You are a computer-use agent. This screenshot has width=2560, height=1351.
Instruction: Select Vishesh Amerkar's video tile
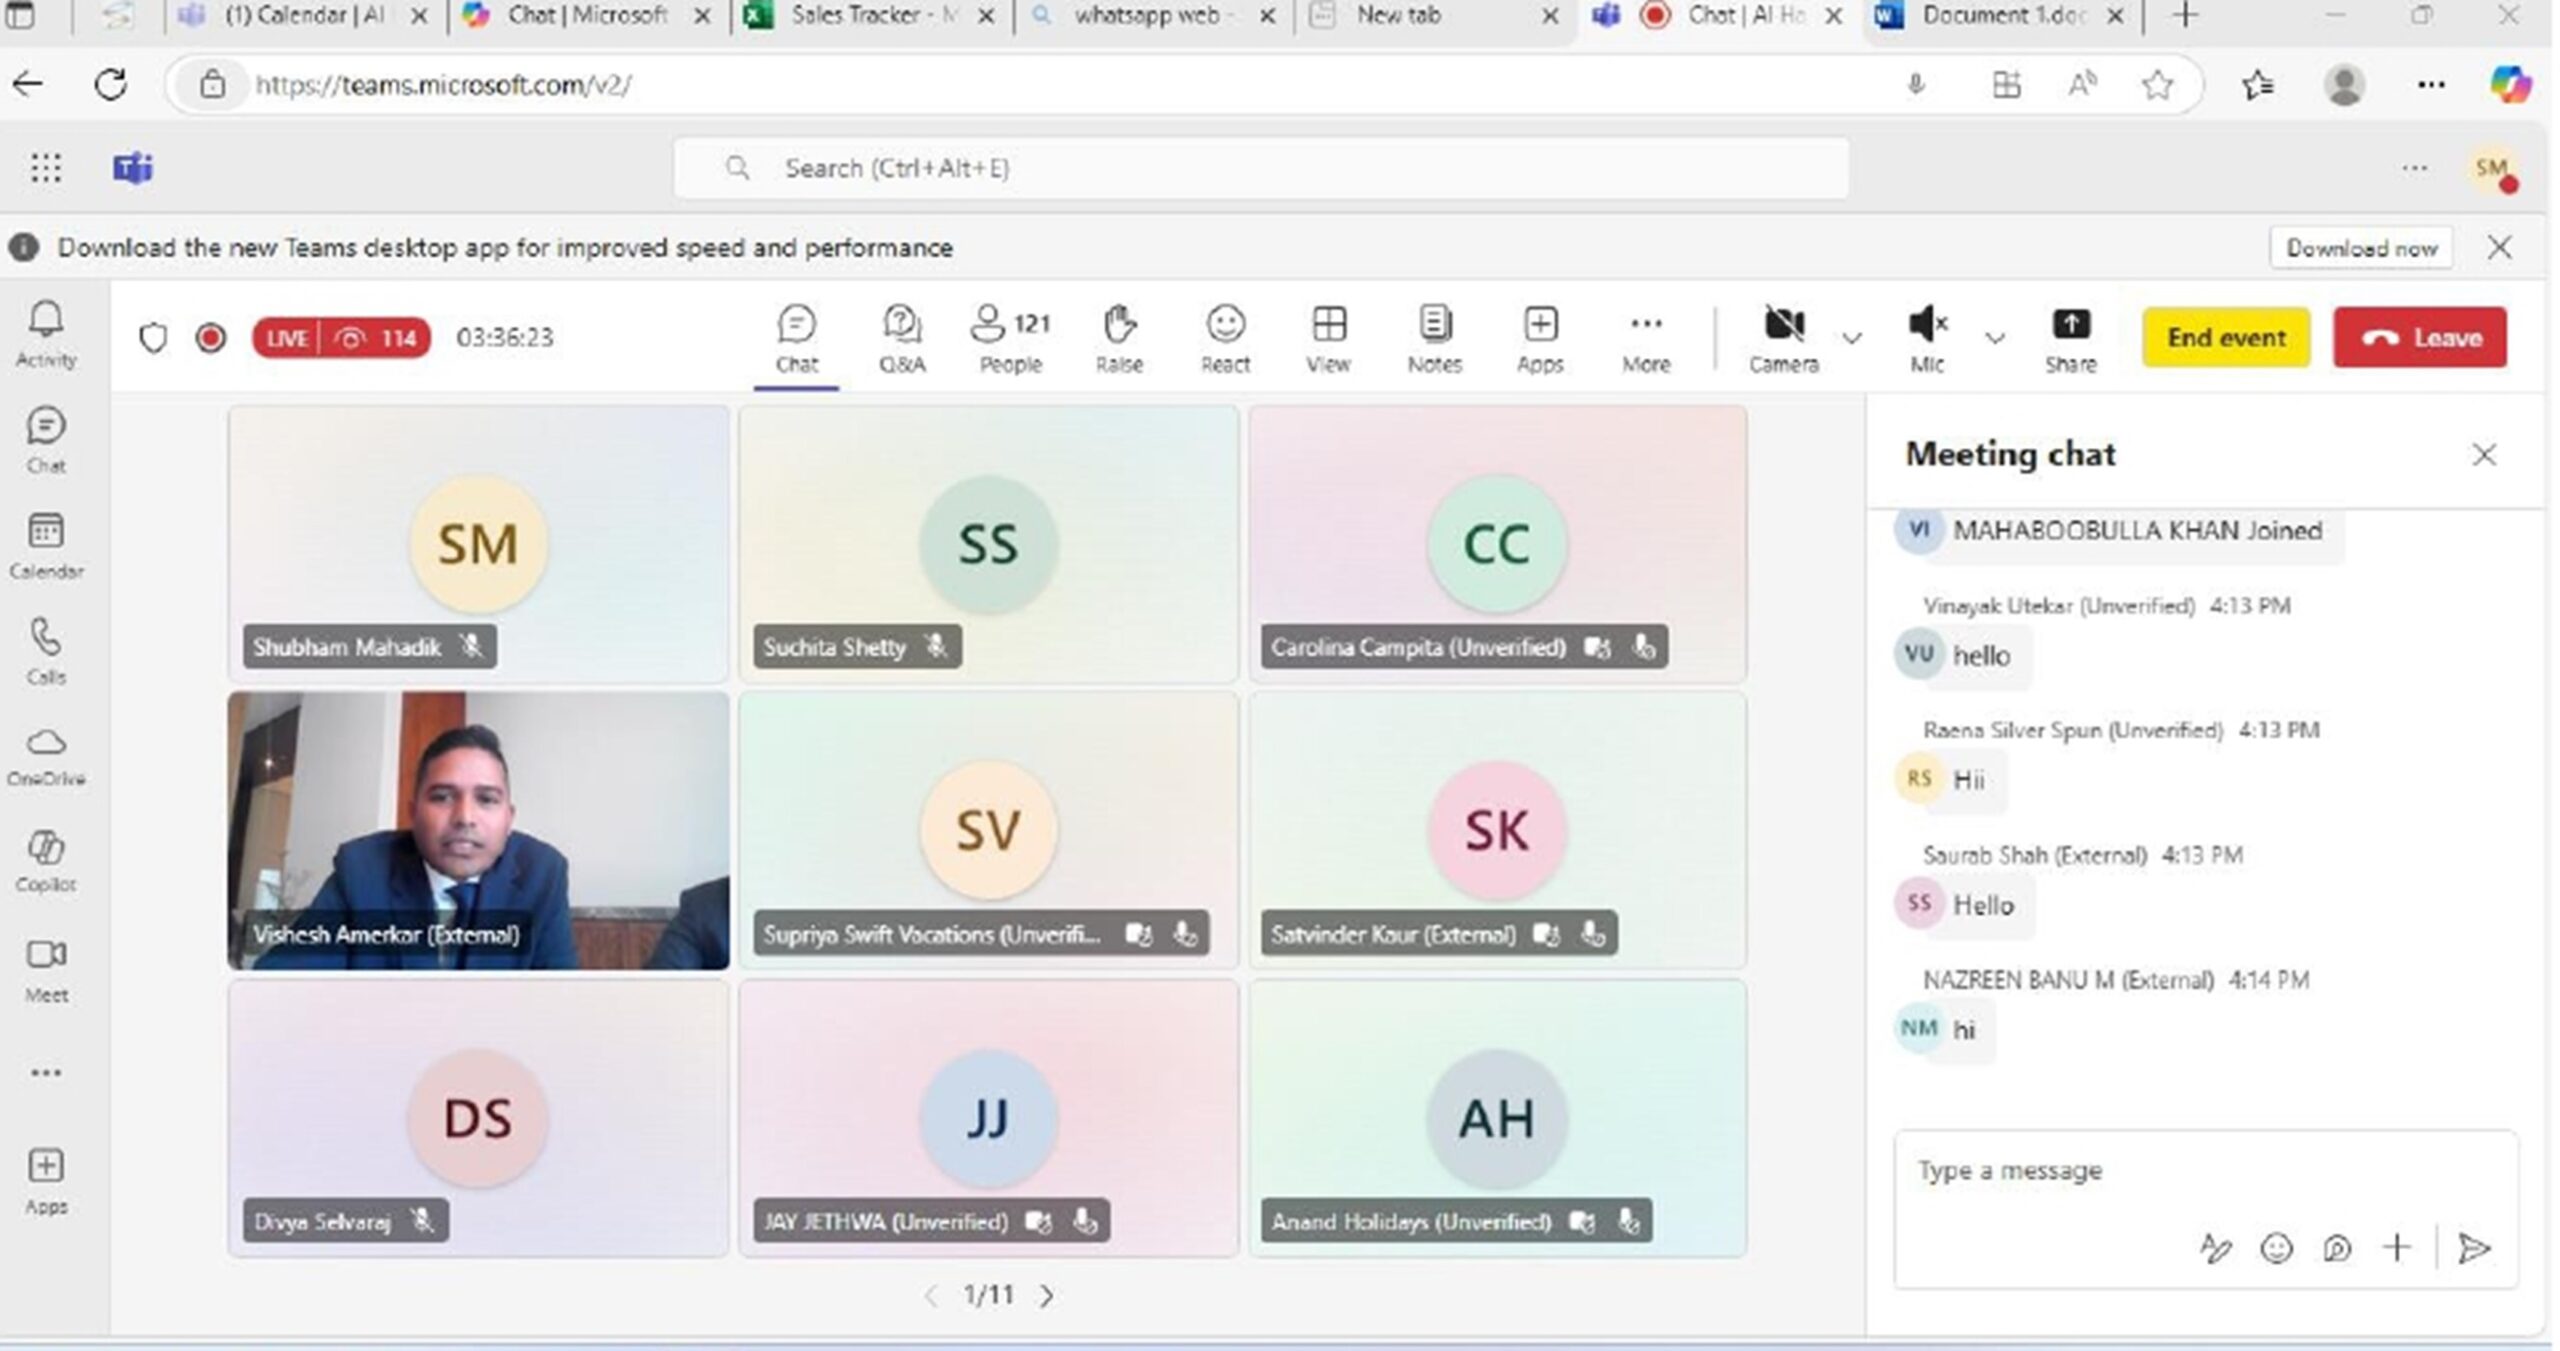tap(479, 831)
